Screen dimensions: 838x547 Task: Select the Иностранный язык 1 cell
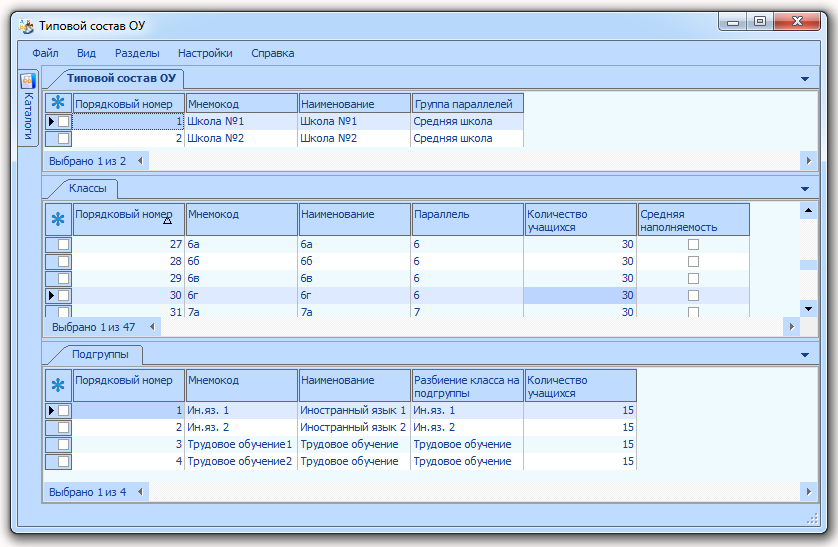tap(354, 411)
